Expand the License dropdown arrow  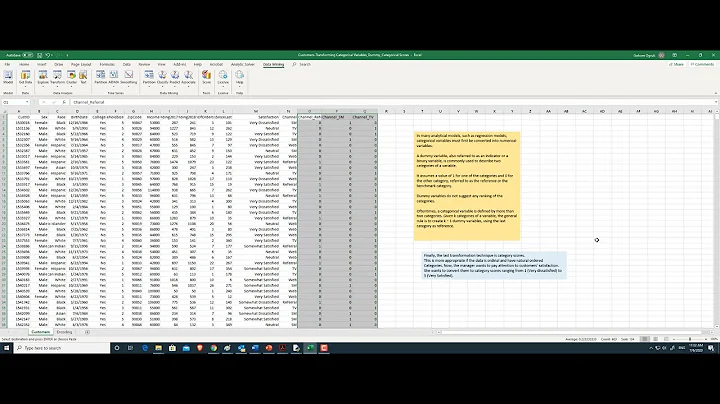[223, 86]
